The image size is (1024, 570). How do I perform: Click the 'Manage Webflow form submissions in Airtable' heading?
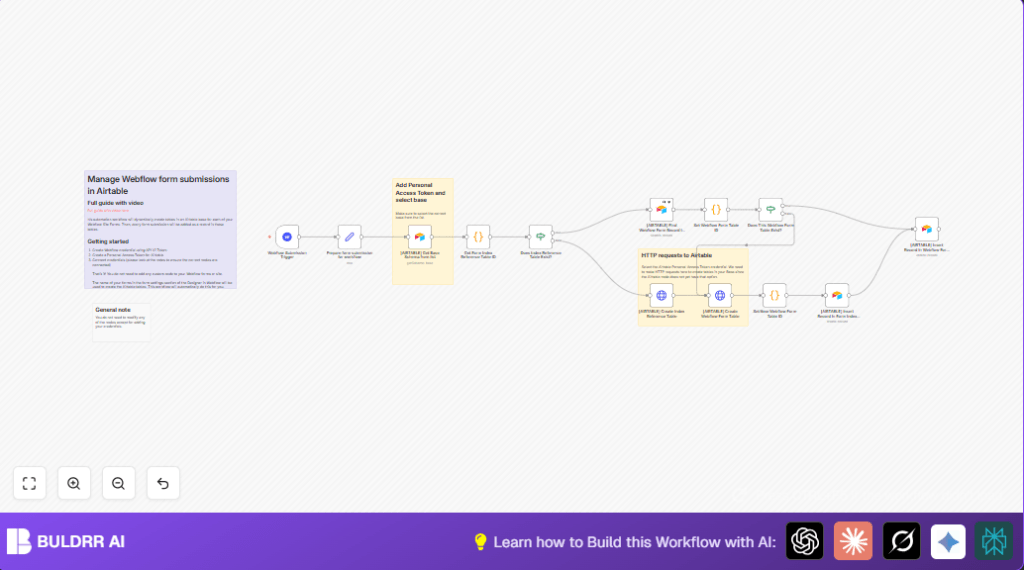coord(158,185)
